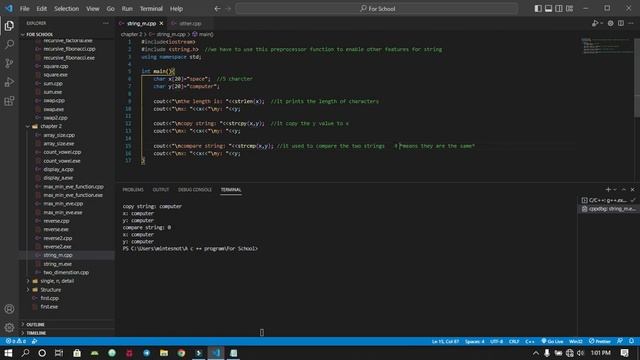This screenshot has width=640, height=360.
Task: Close the string_m.cpp editor tab
Action: tap(161, 24)
